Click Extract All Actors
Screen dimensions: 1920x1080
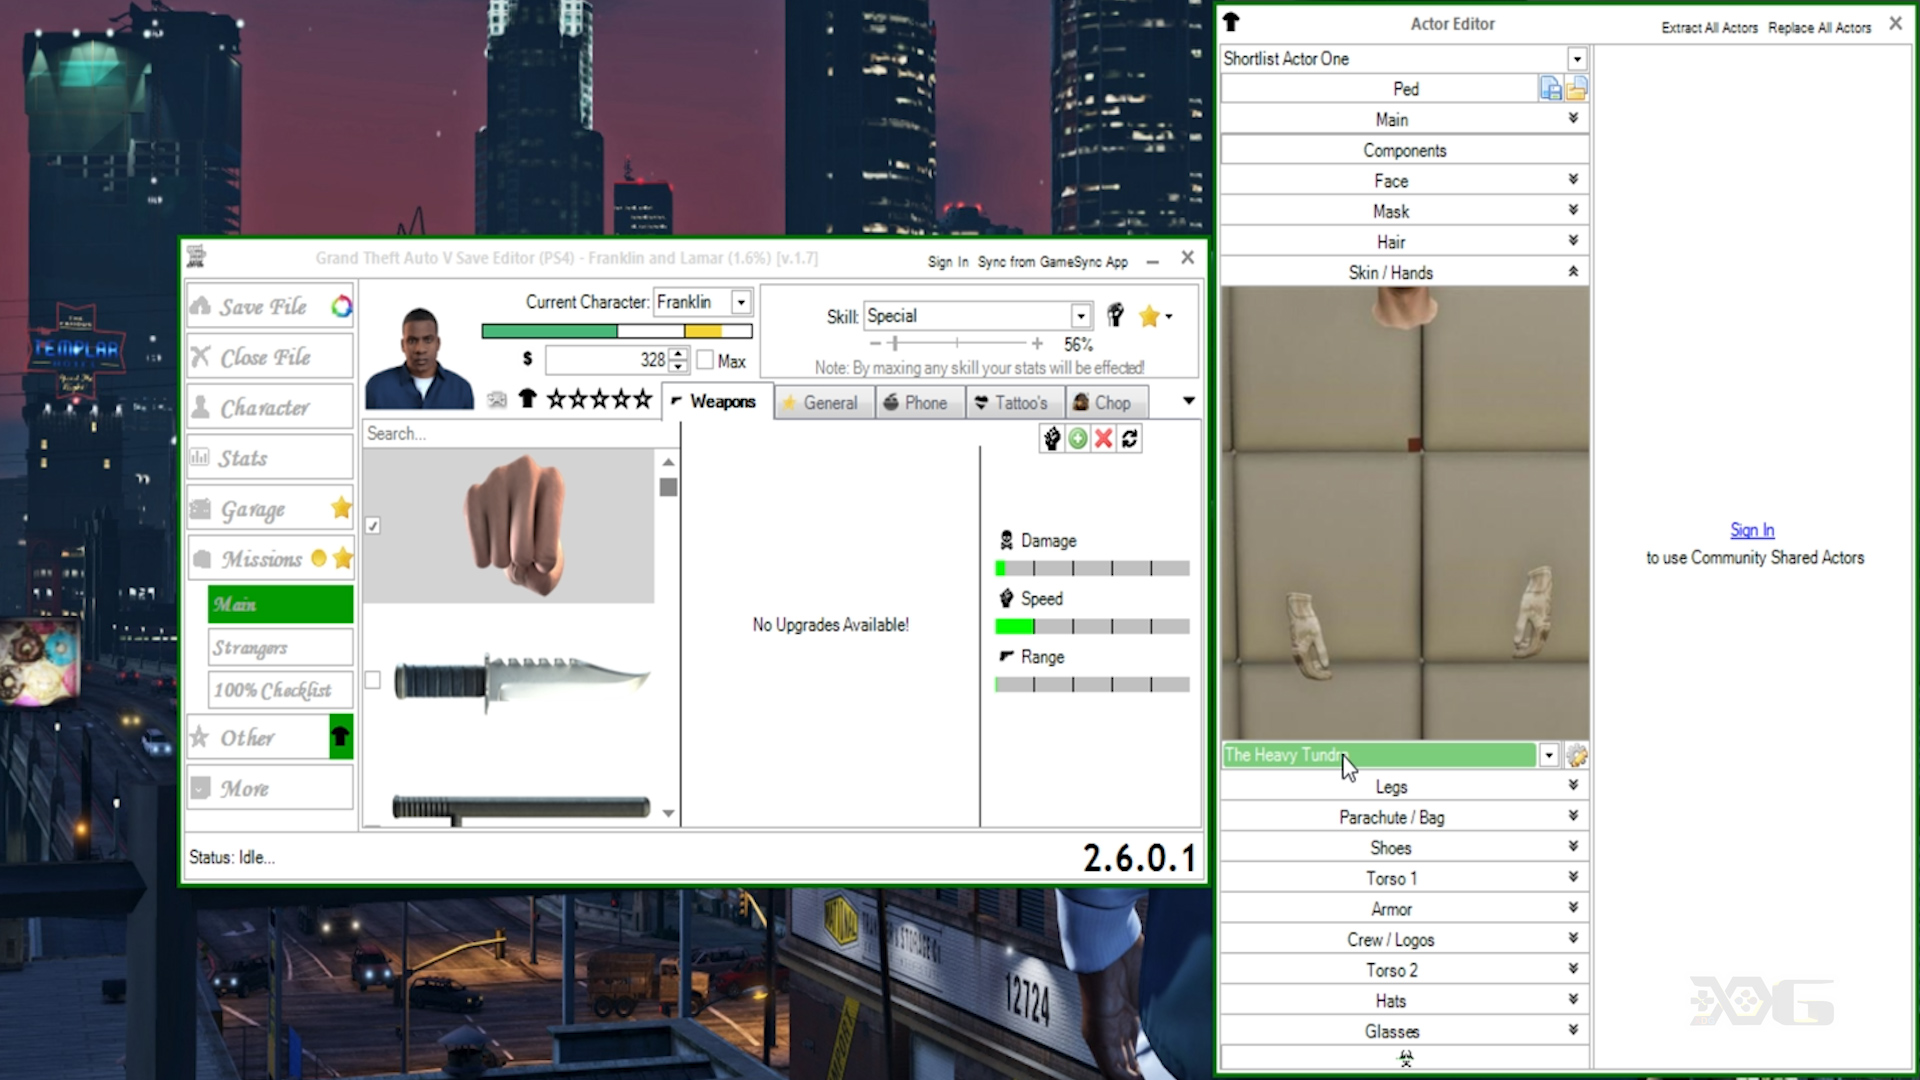(x=1709, y=28)
